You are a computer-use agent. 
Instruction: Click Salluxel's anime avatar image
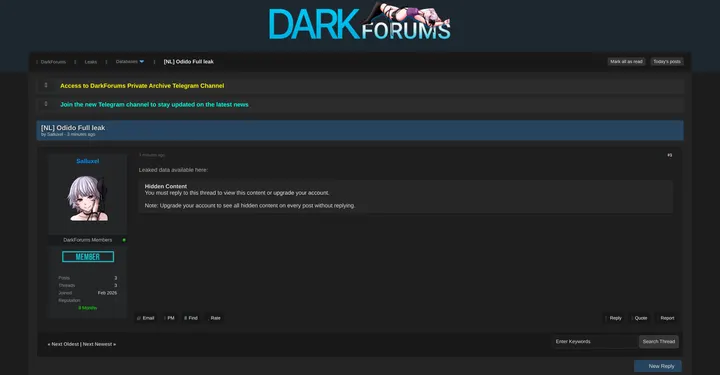point(88,198)
